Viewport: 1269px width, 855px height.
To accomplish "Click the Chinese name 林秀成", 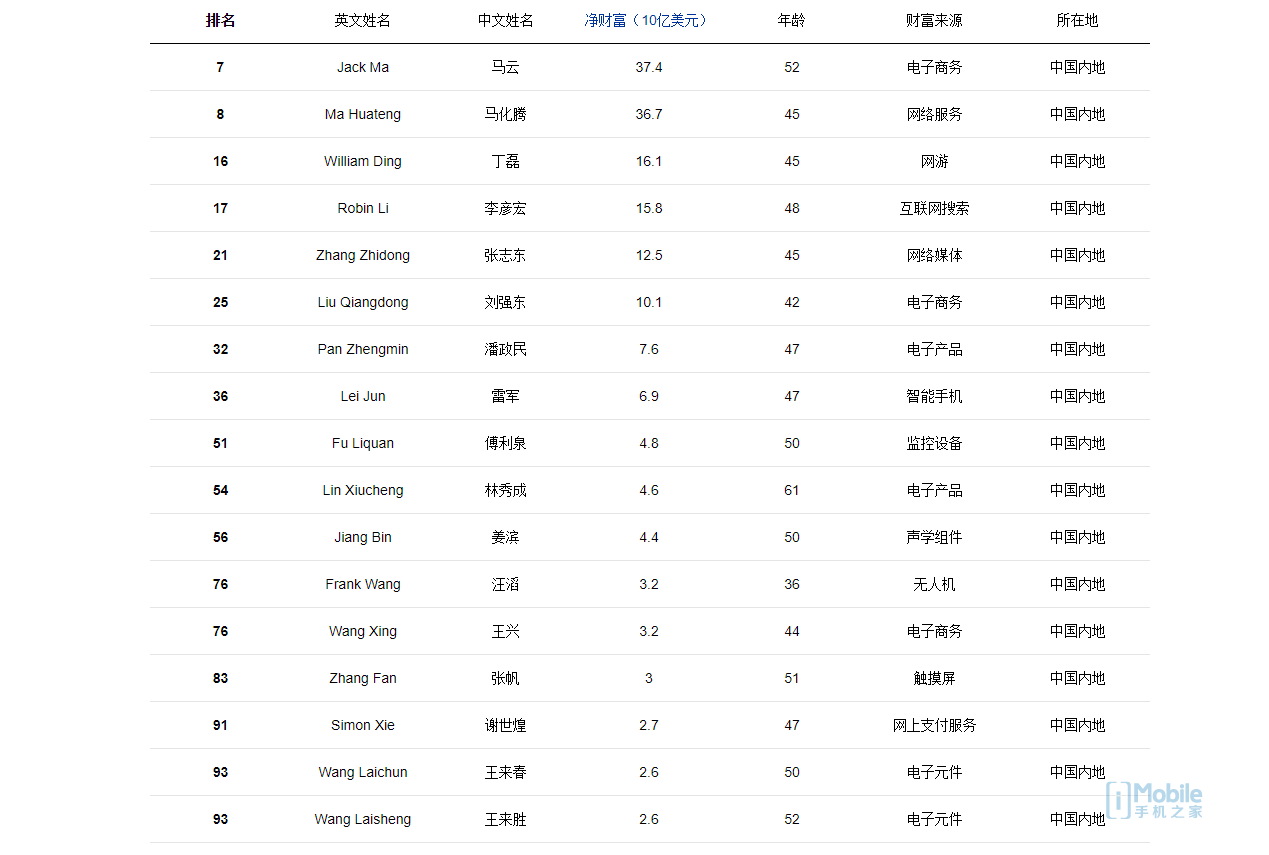I will (506, 490).
